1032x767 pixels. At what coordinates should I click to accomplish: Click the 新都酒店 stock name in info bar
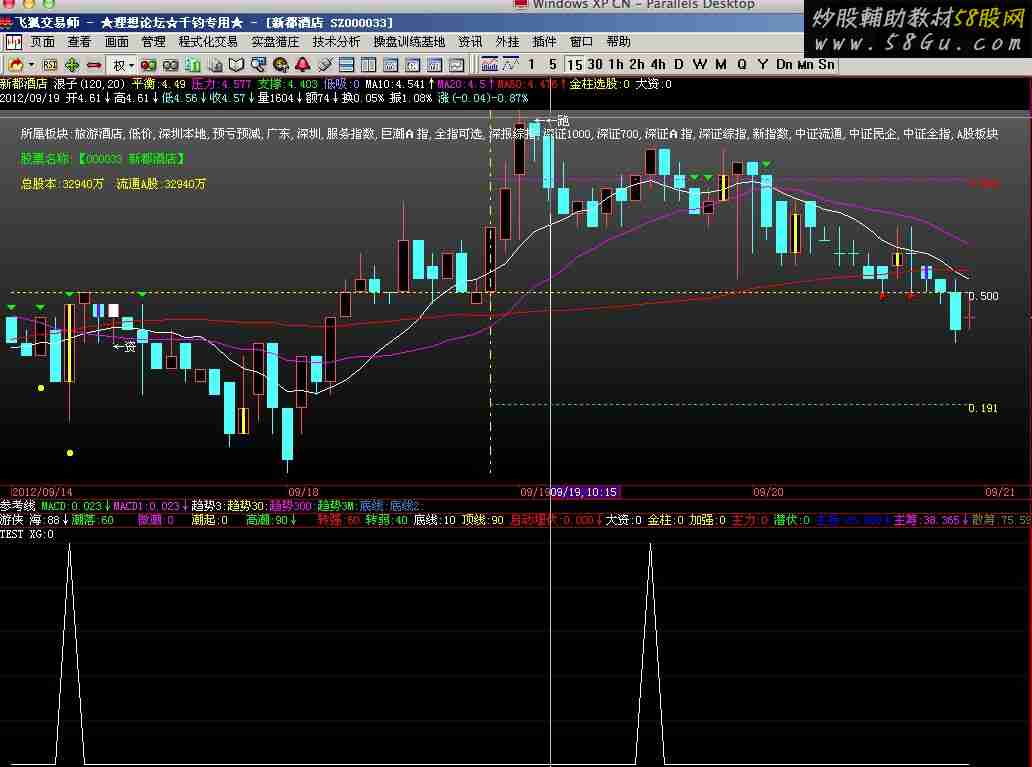(24, 84)
